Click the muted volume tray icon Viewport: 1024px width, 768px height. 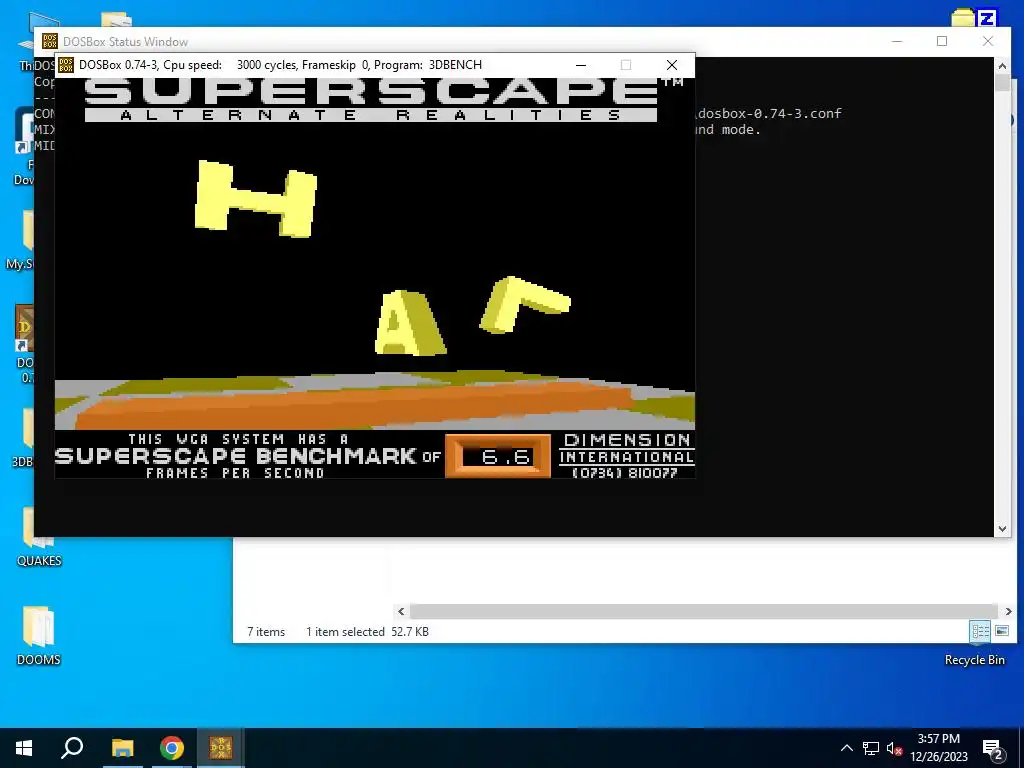point(895,748)
